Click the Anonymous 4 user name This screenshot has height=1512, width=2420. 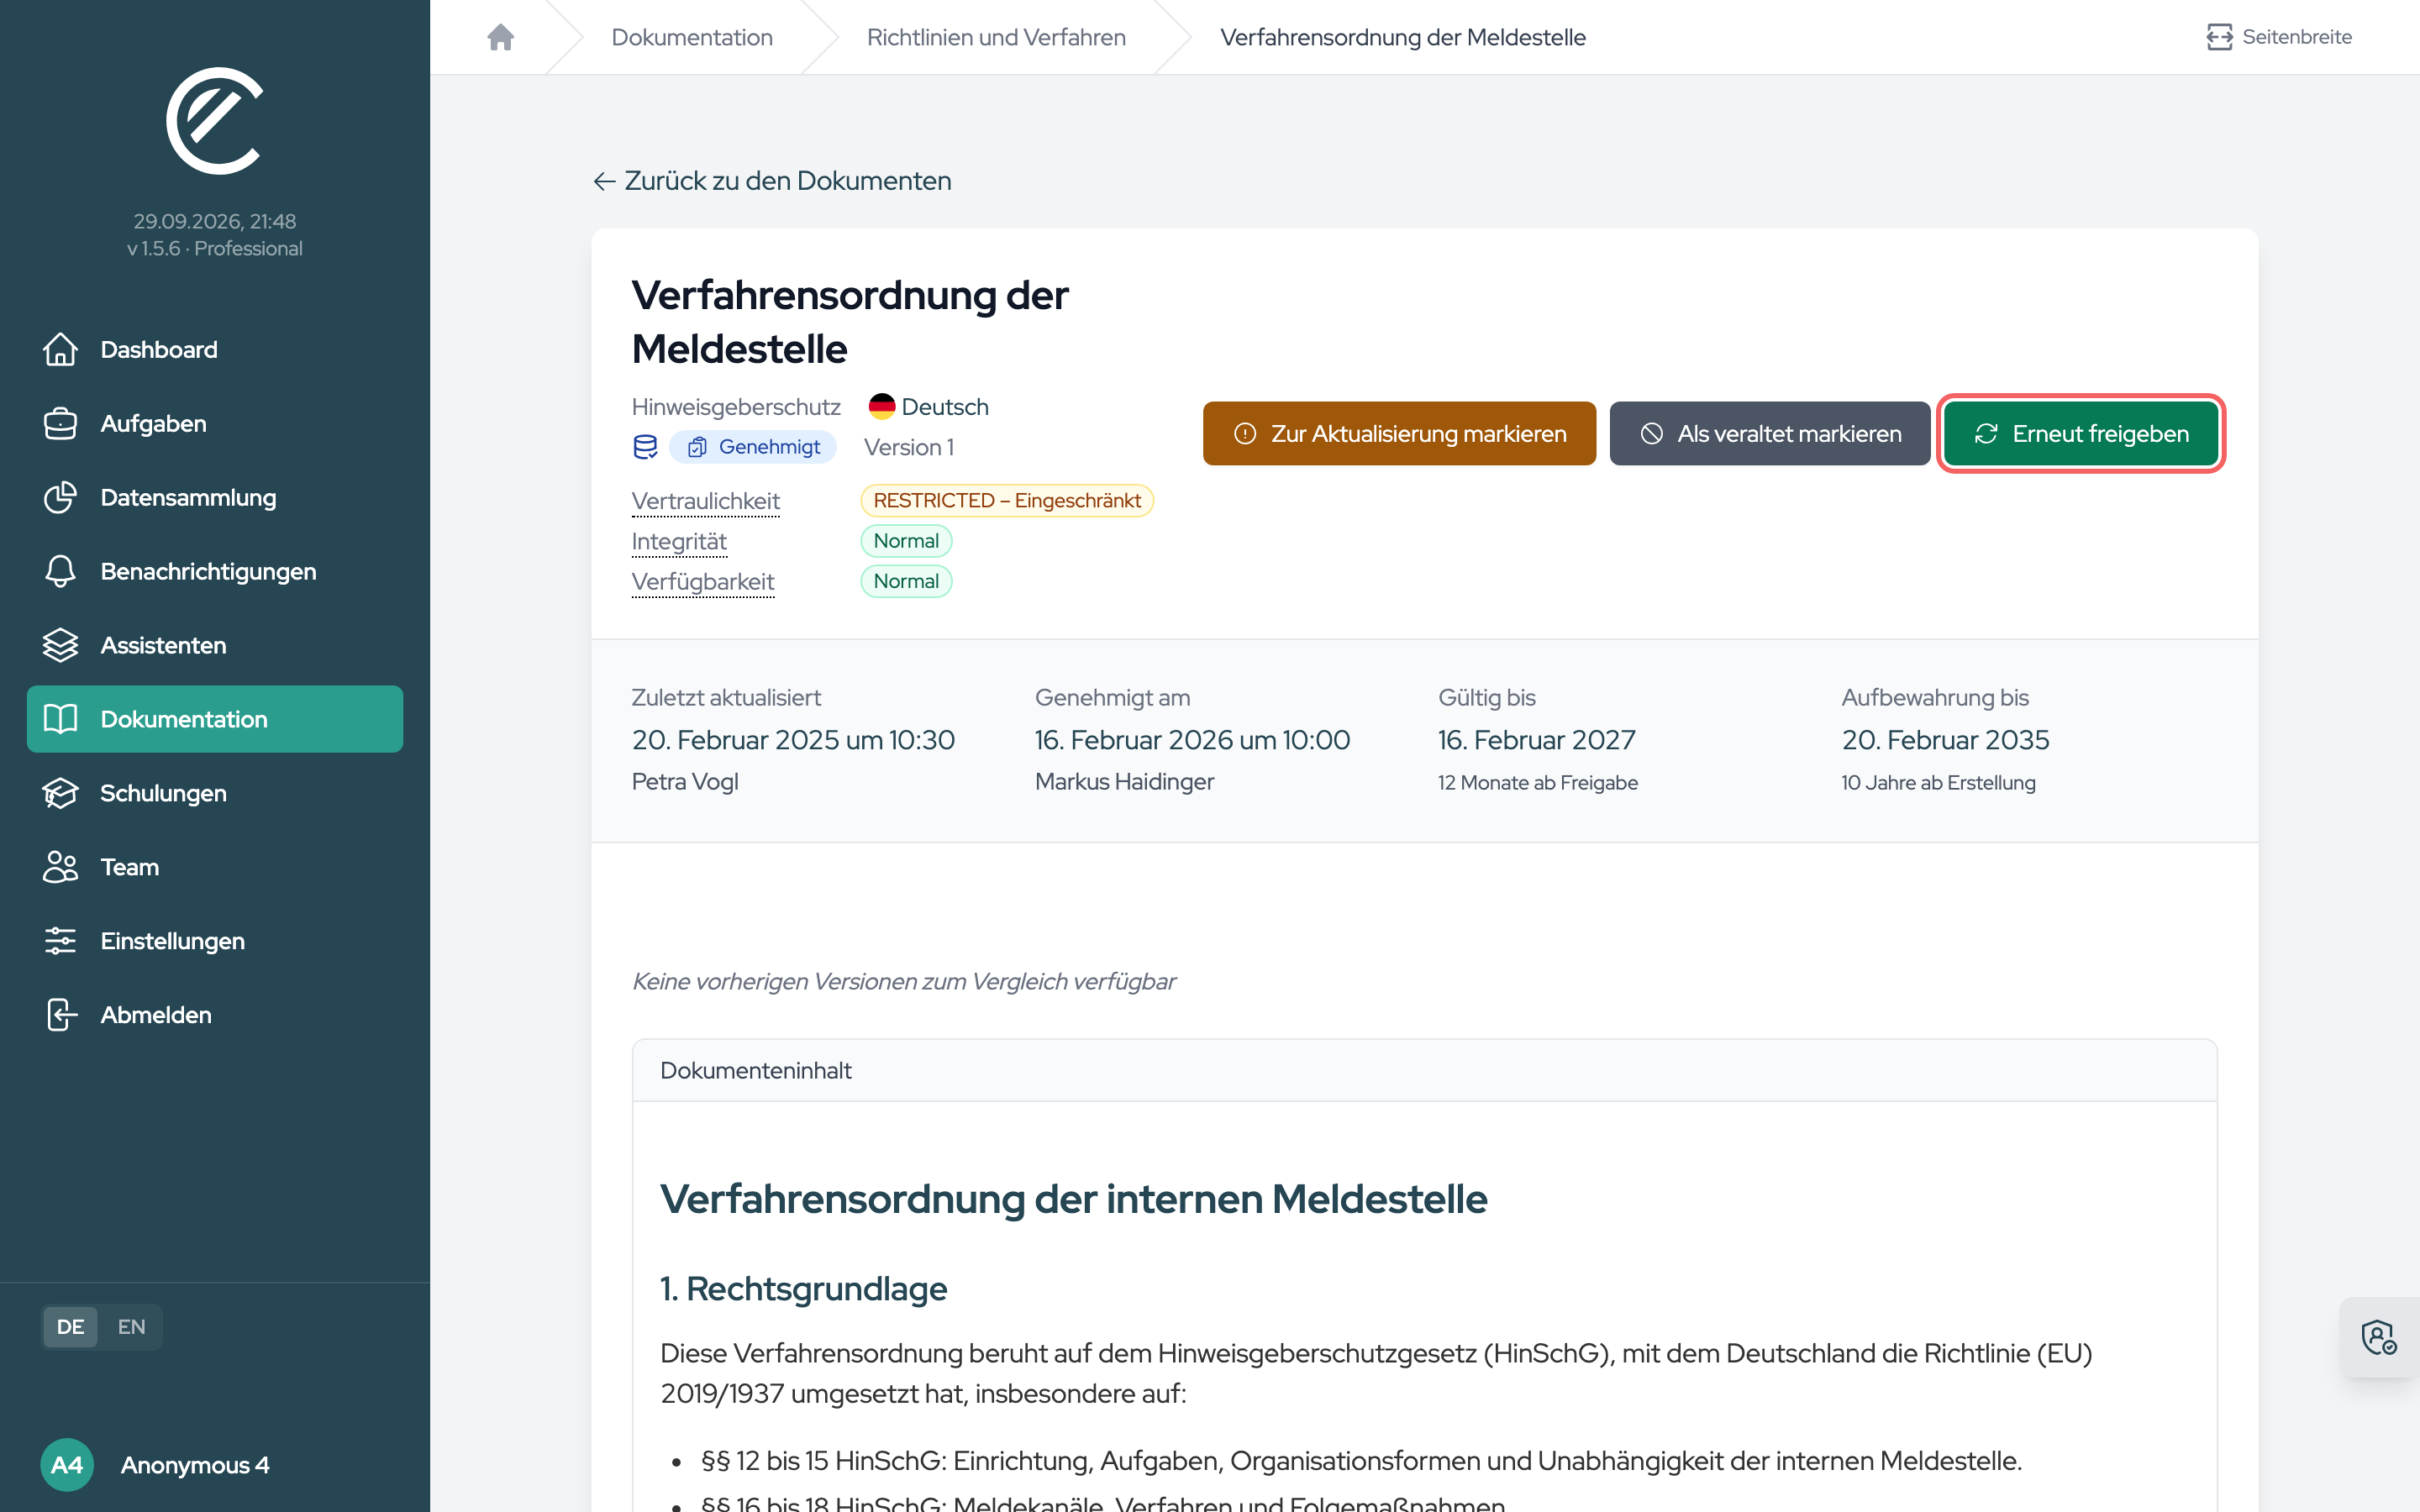(195, 1465)
